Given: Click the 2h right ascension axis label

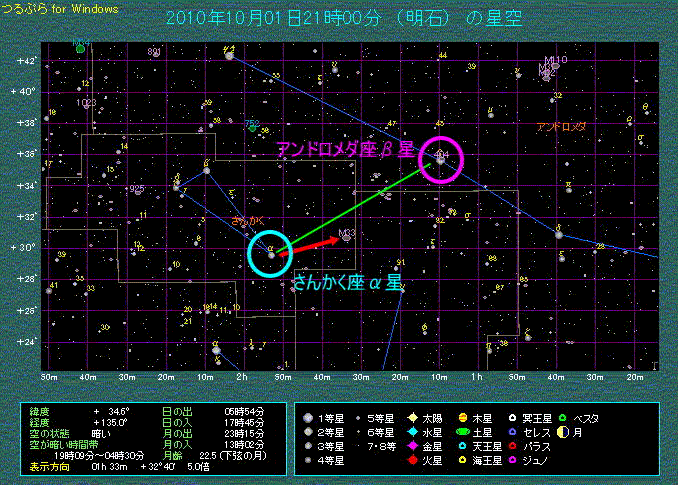Looking at the screenshot, I should [243, 377].
